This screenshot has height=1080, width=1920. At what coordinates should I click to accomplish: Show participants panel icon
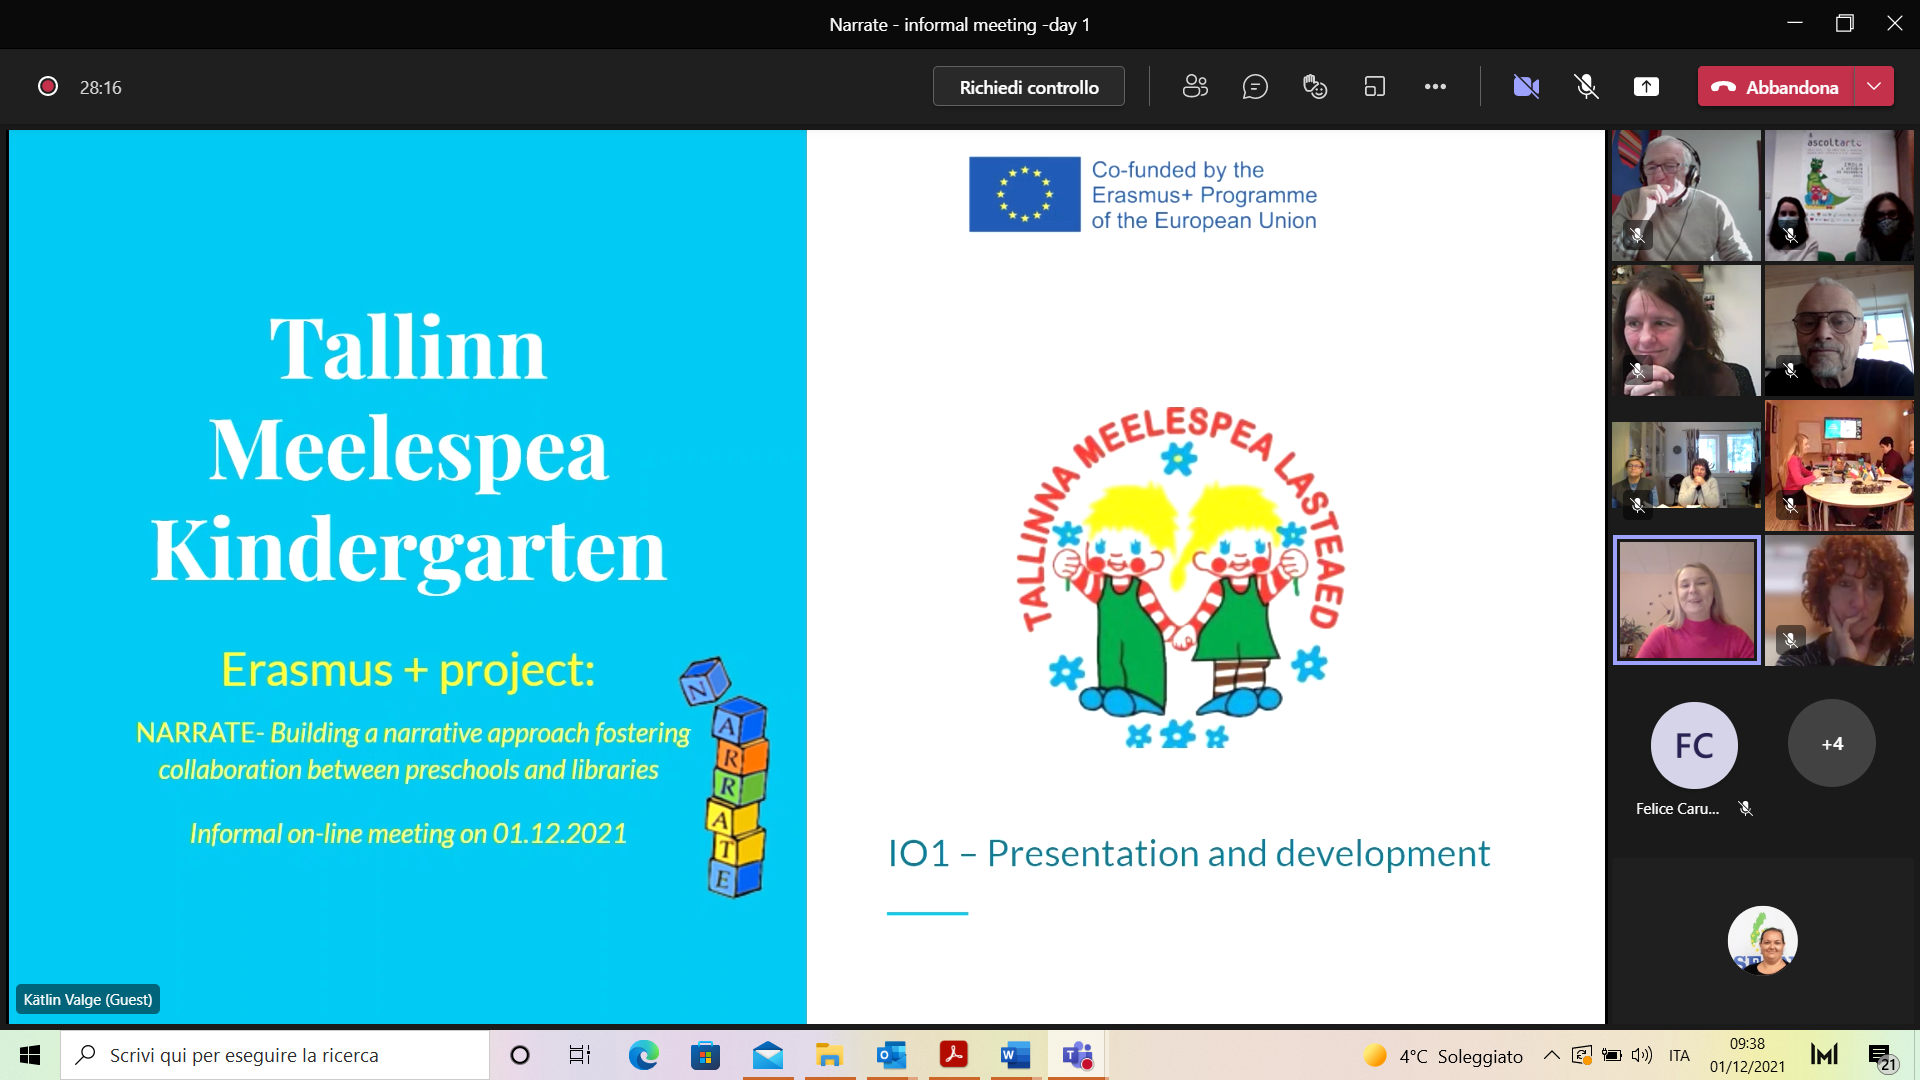click(x=1195, y=87)
